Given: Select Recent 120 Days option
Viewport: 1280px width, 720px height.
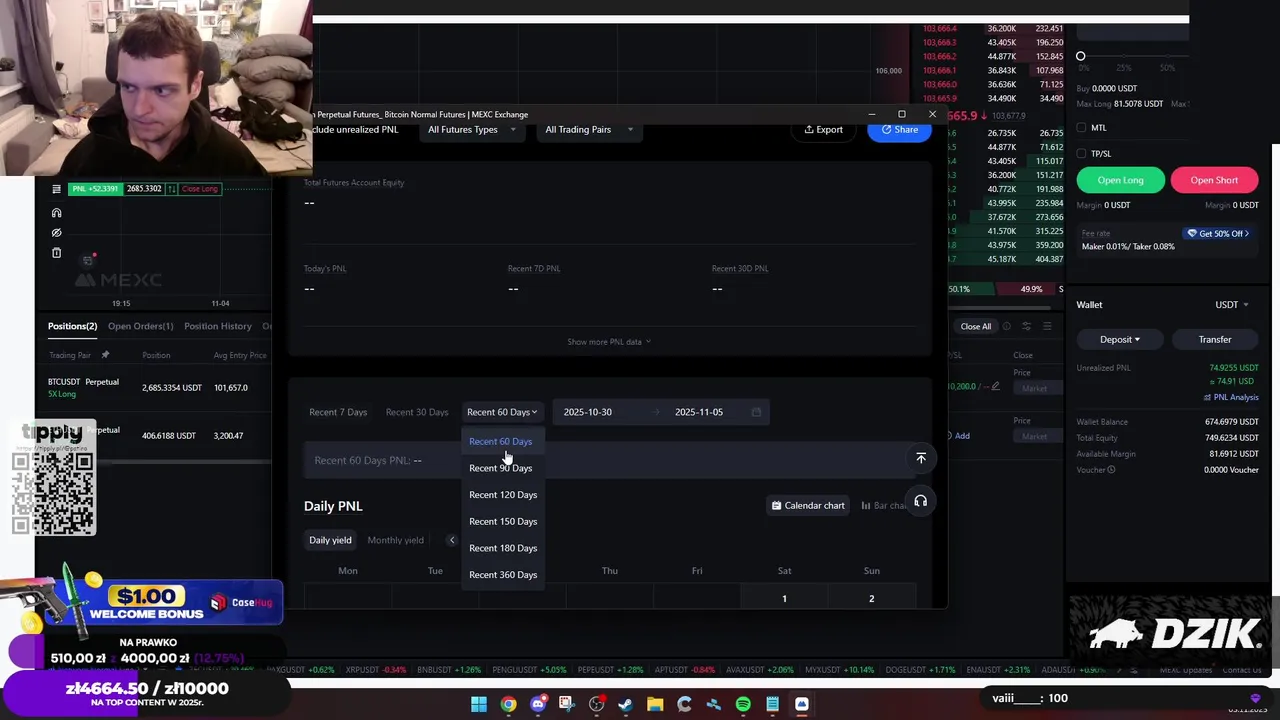Looking at the screenshot, I should [x=503, y=495].
